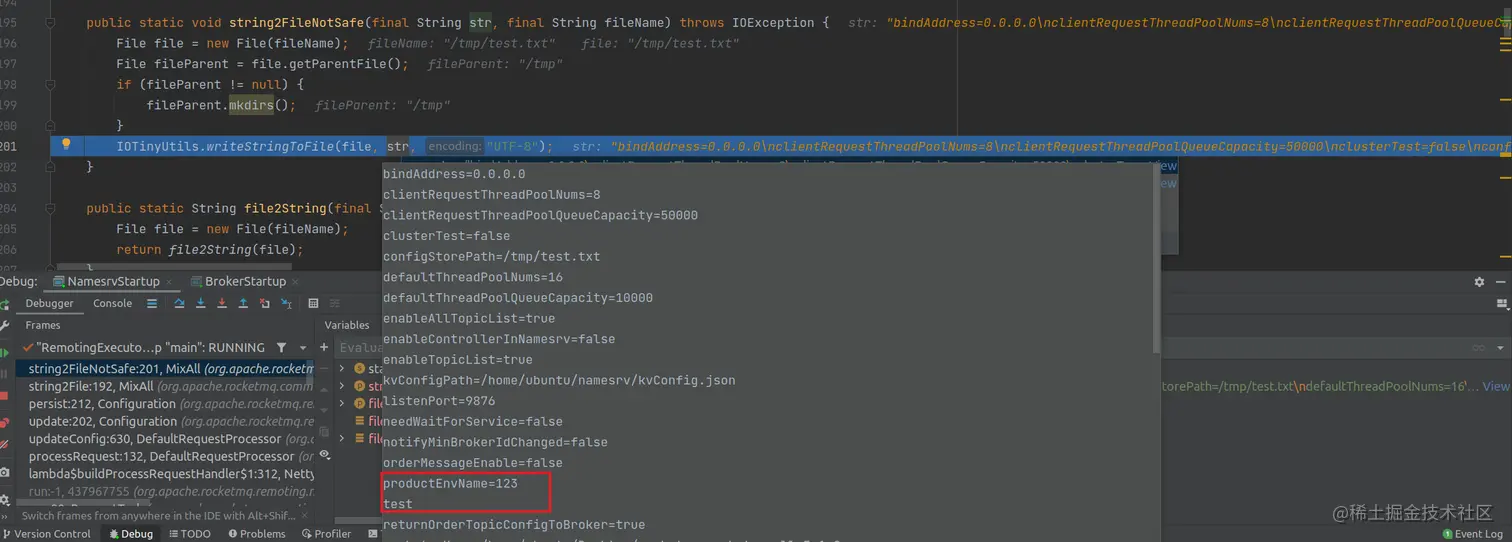
Task: Open the Evaluate Expression calculator icon
Action: pyautogui.click(x=313, y=303)
